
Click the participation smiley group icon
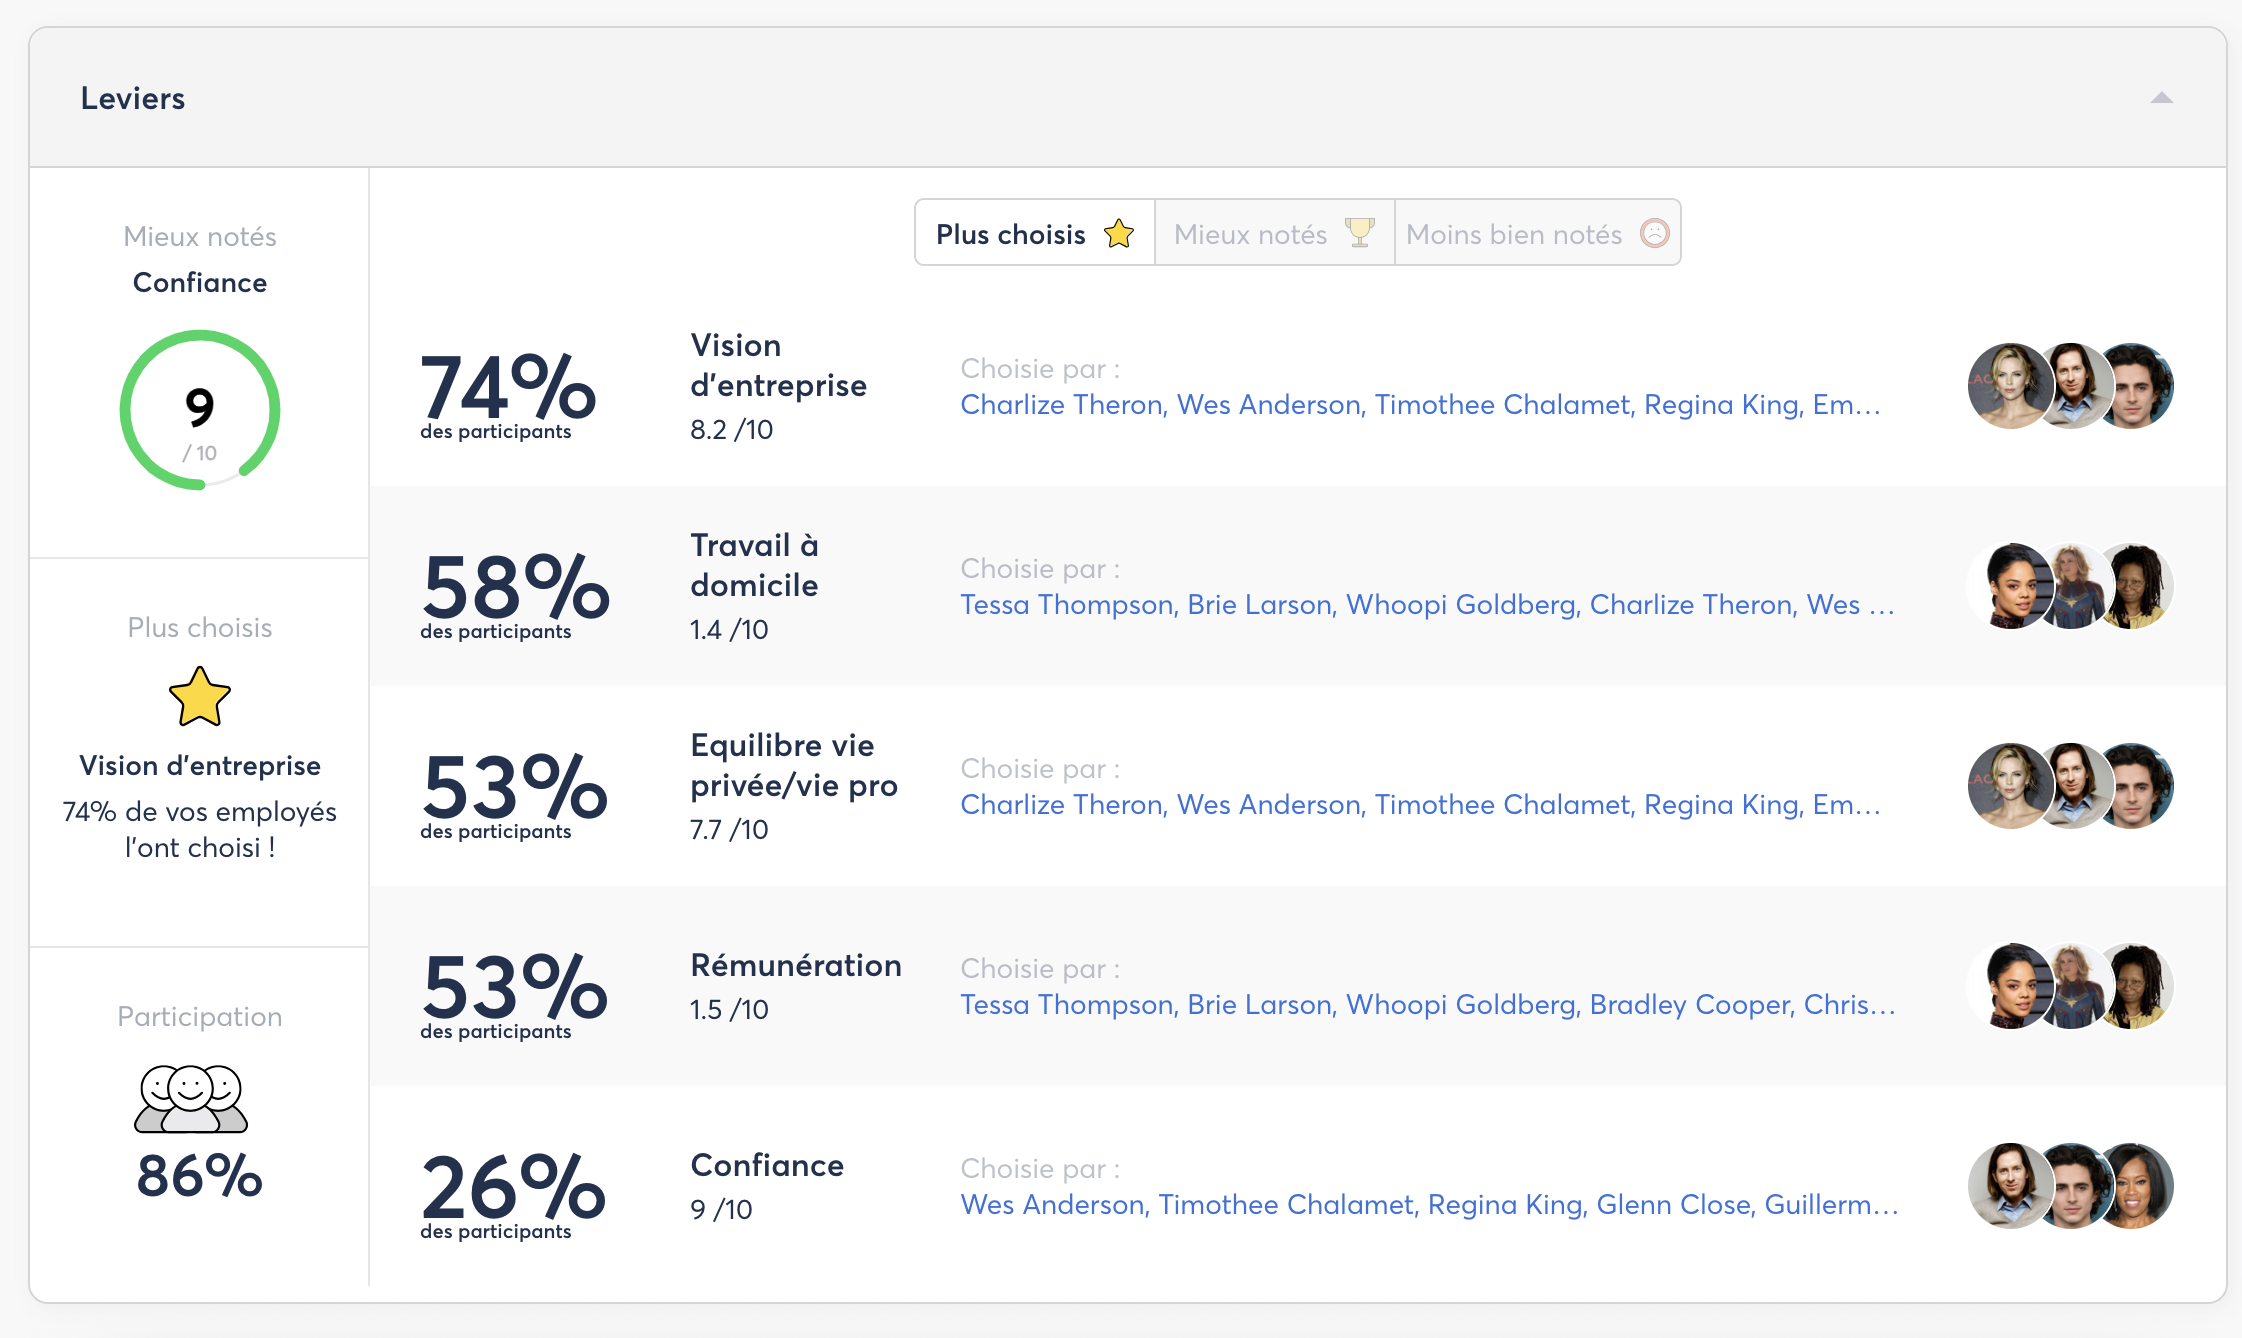[x=191, y=1099]
